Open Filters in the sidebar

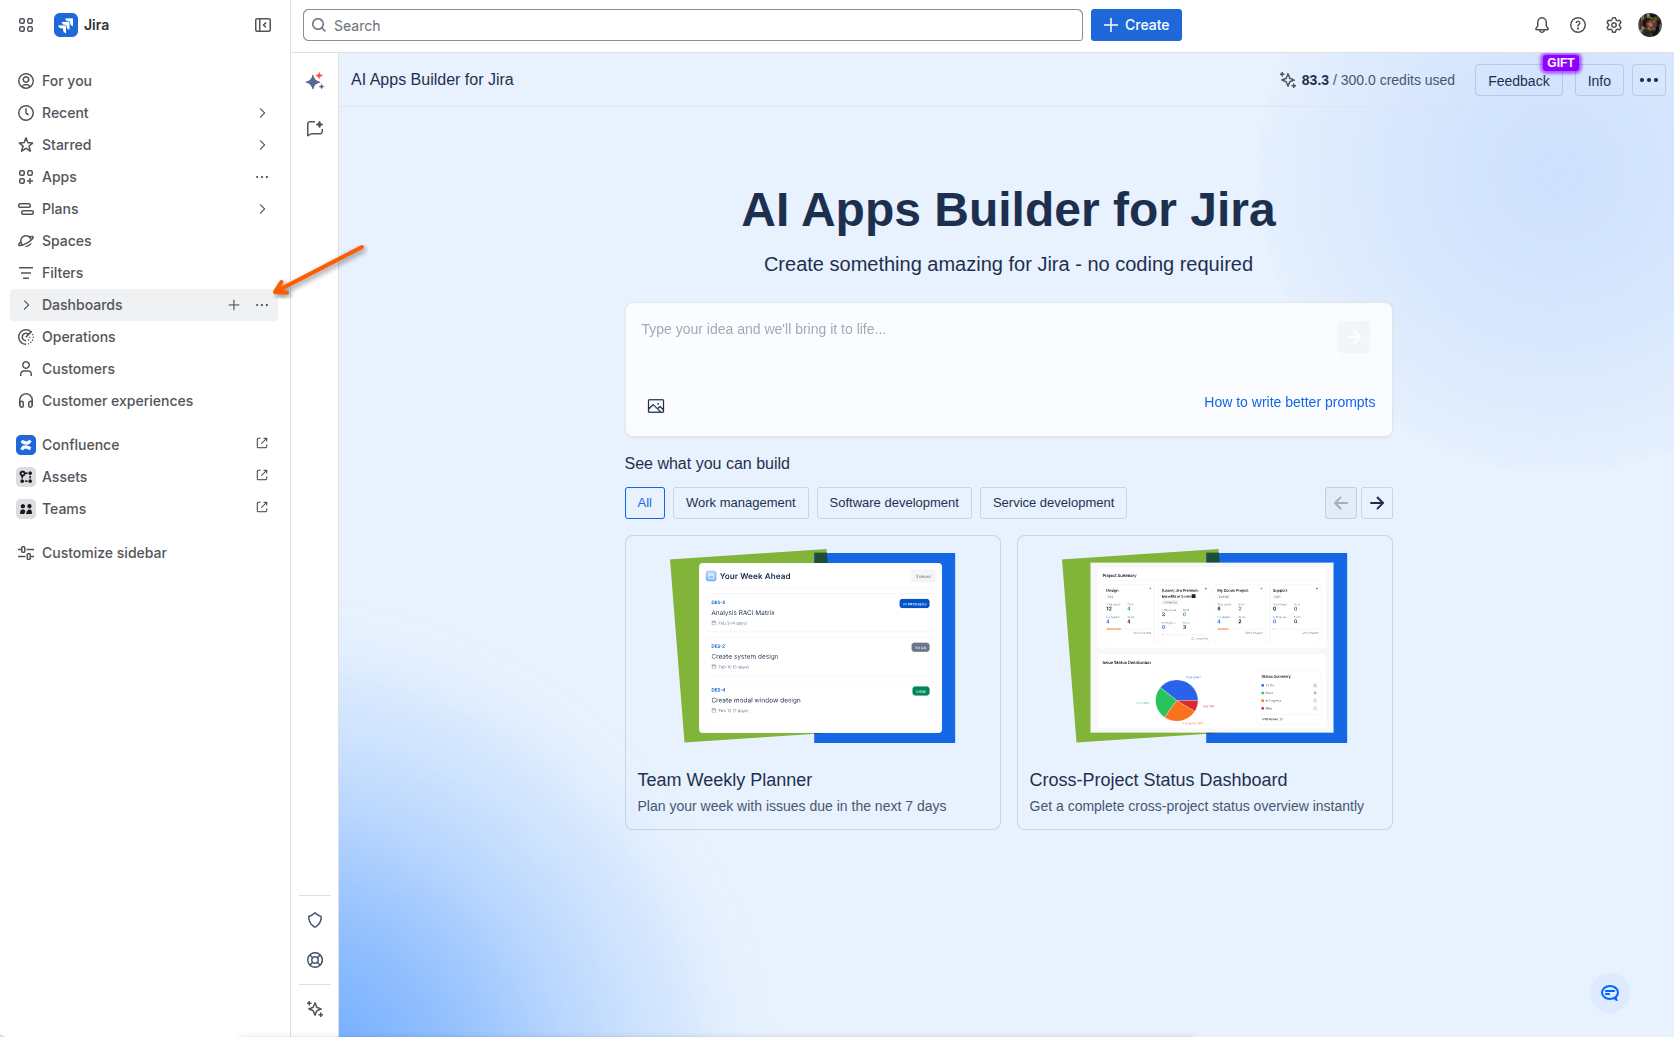point(144,273)
